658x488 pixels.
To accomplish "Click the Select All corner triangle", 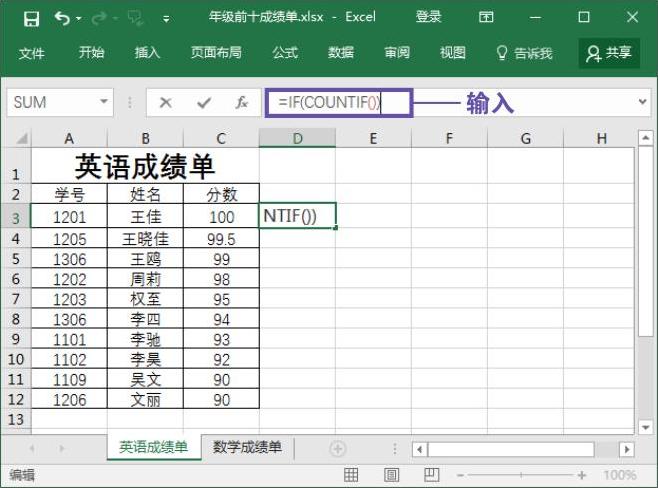I will 21,138.
